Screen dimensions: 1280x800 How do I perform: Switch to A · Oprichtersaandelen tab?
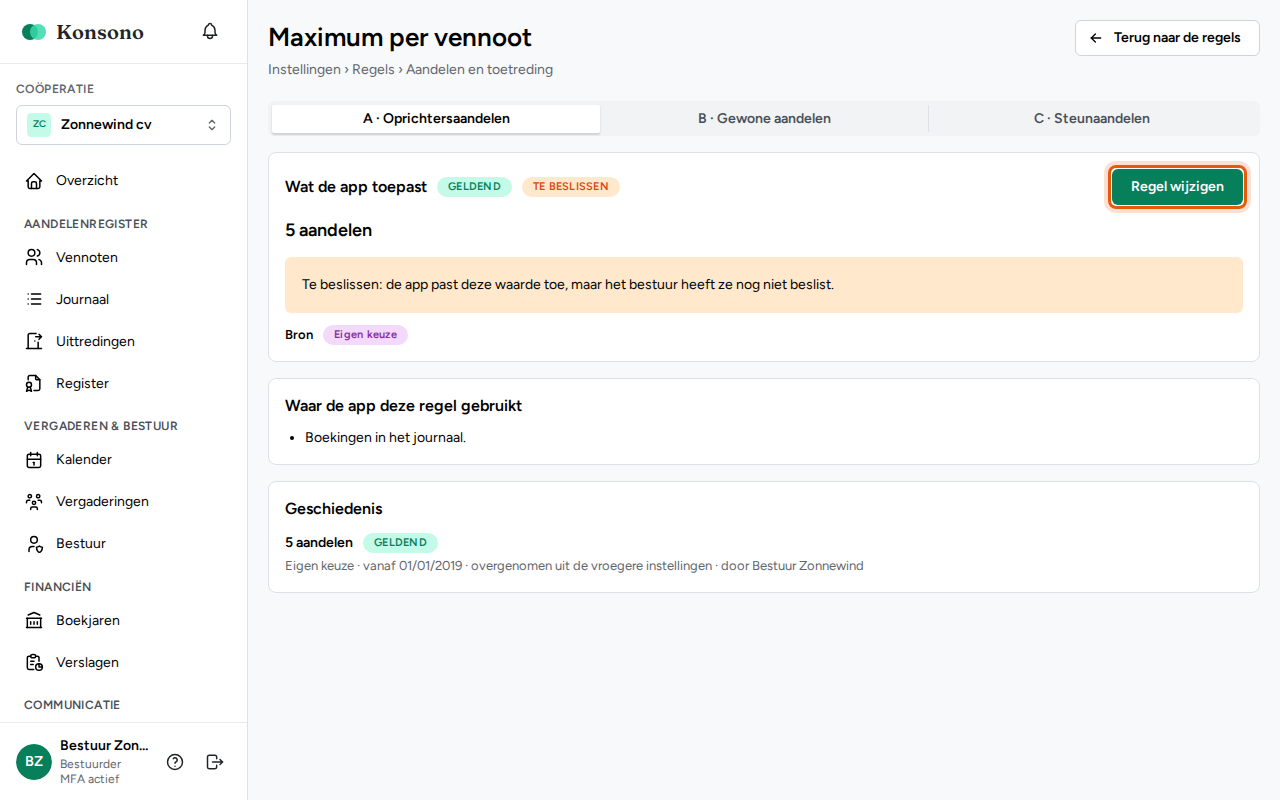[x=436, y=119]
